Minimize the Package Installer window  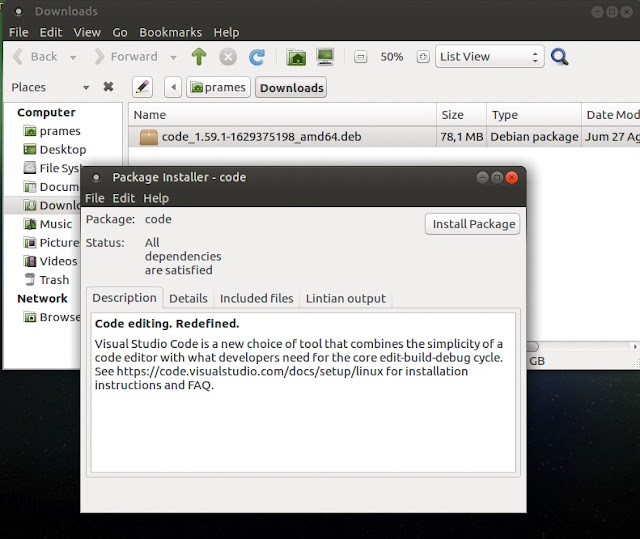pos(482,177)
